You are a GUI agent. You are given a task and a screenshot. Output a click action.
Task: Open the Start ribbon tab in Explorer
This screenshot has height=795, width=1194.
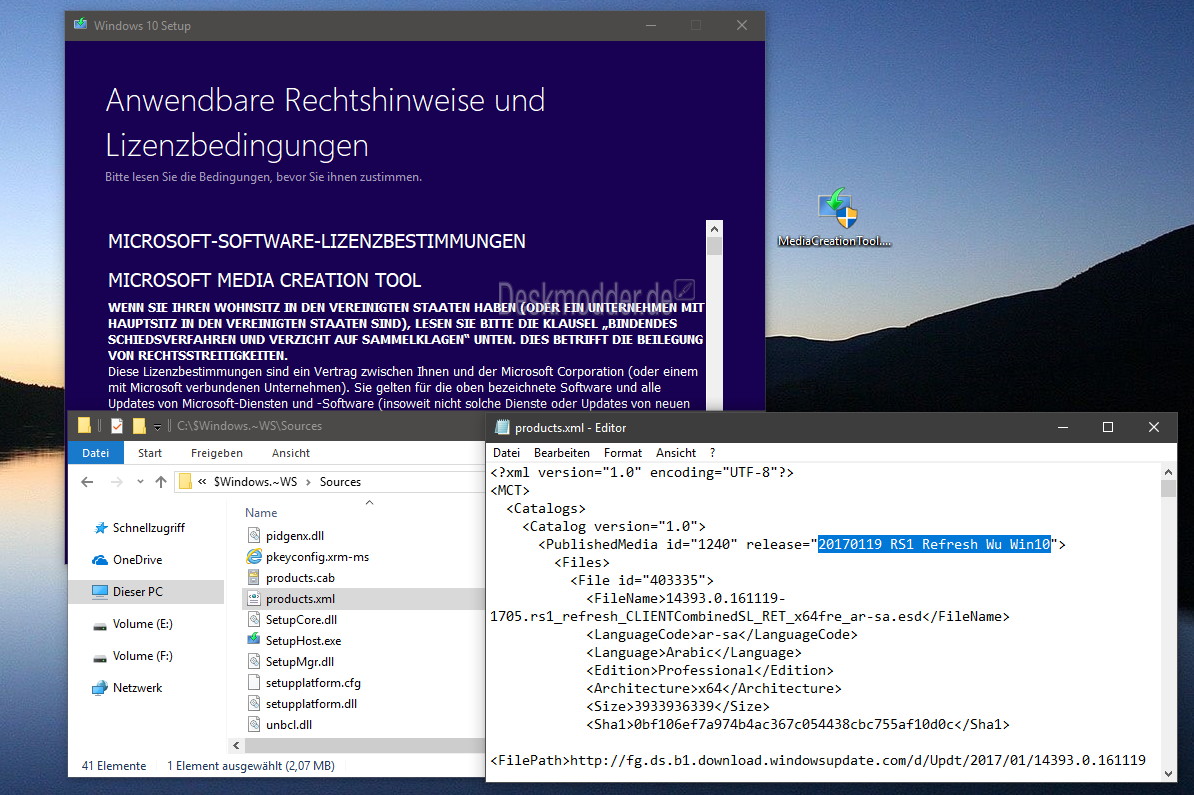pos(150,453)
